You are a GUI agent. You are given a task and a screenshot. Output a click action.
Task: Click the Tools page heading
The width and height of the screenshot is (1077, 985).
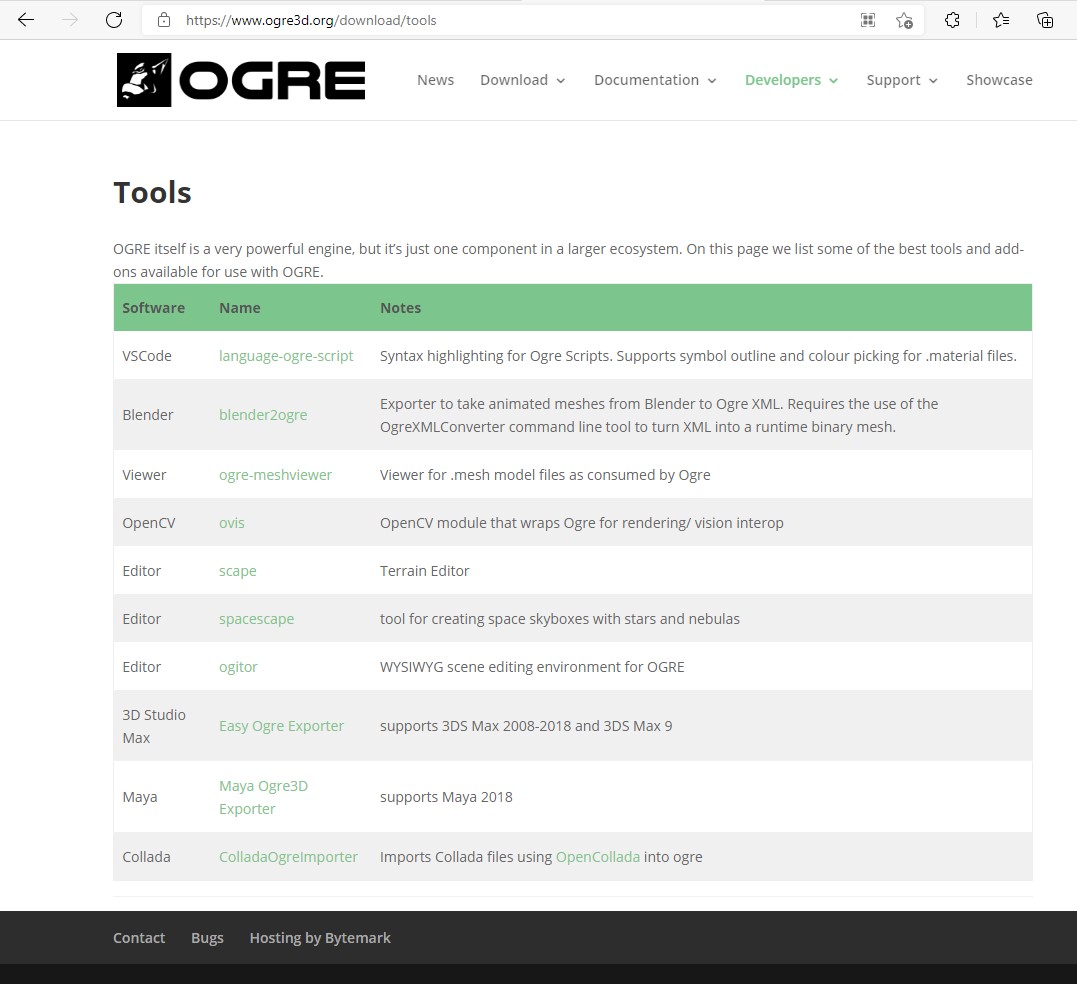[152, 192]
